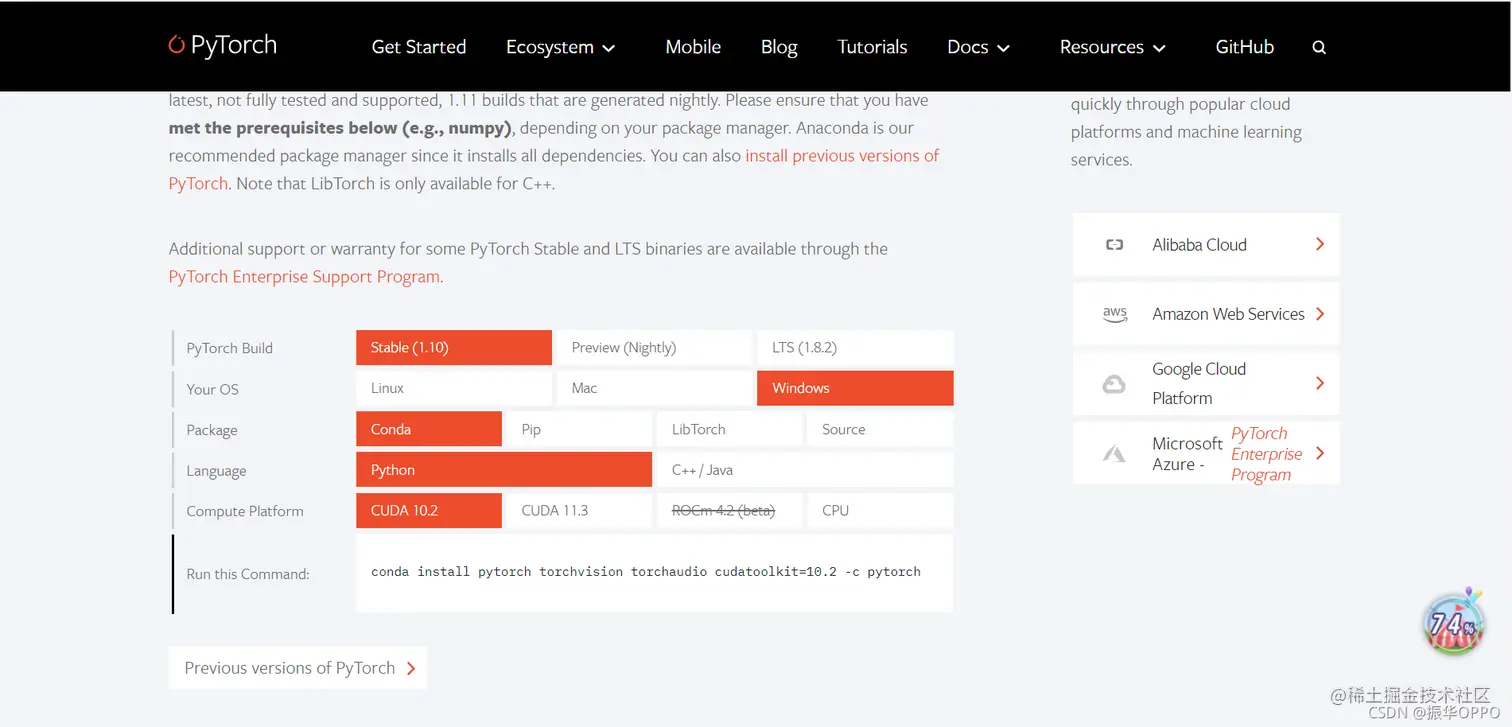Click the Microsoft Azure logo icon
Image resolution: width=1512 pixels, height=727 pixels.
click(1114, 454)
